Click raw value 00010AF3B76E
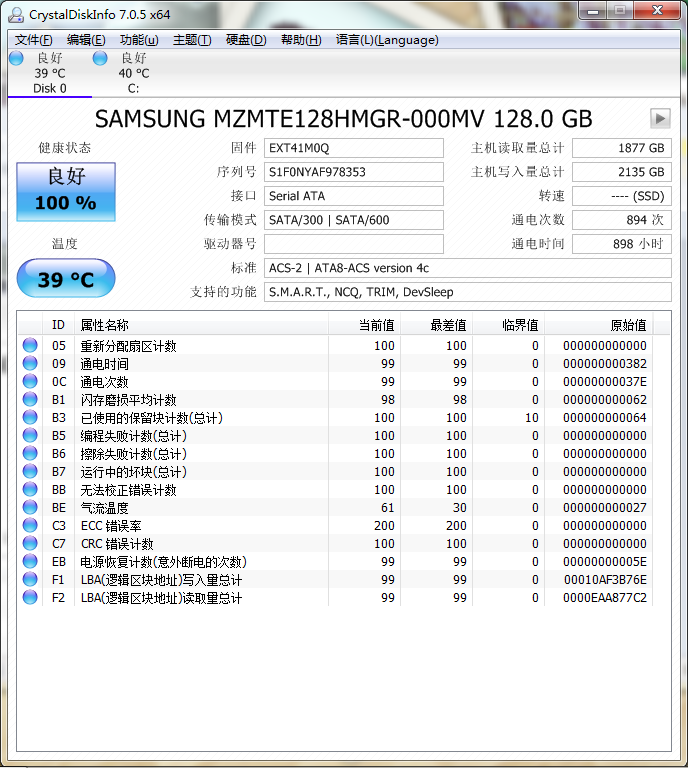This screenshot has height=768, width=689. pyautogui.click(x=605, y=580)
